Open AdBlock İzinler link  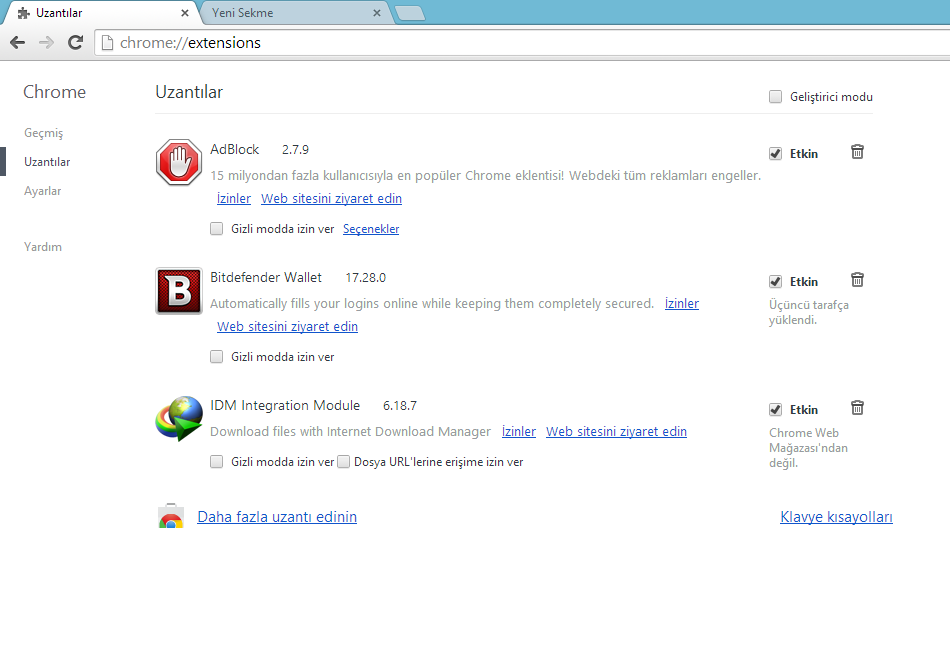coord(234,198)
